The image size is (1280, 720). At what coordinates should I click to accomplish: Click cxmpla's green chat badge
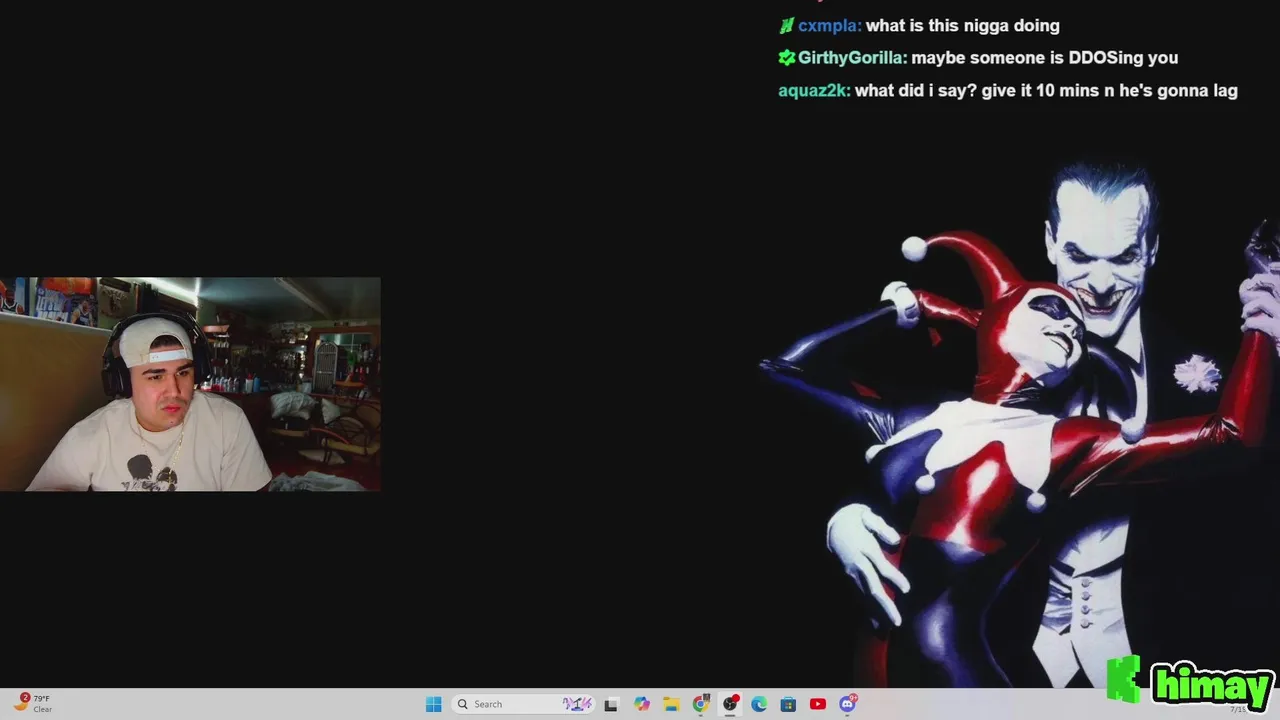click(786, 26)
